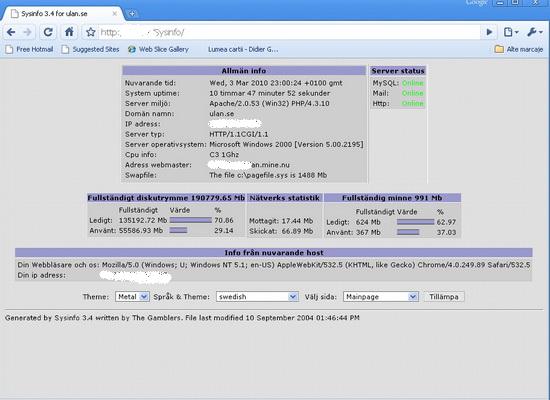Go to the home page icon
The image size is (550, 400).
69,32
